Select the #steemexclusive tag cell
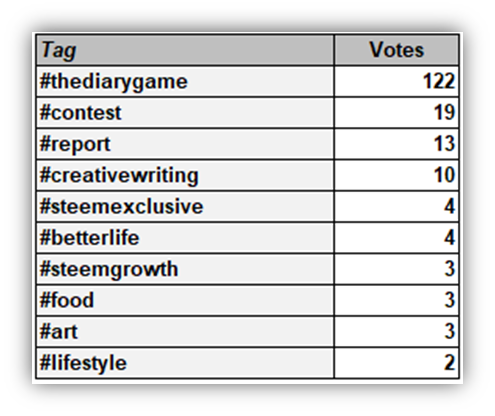 (185, 207)
